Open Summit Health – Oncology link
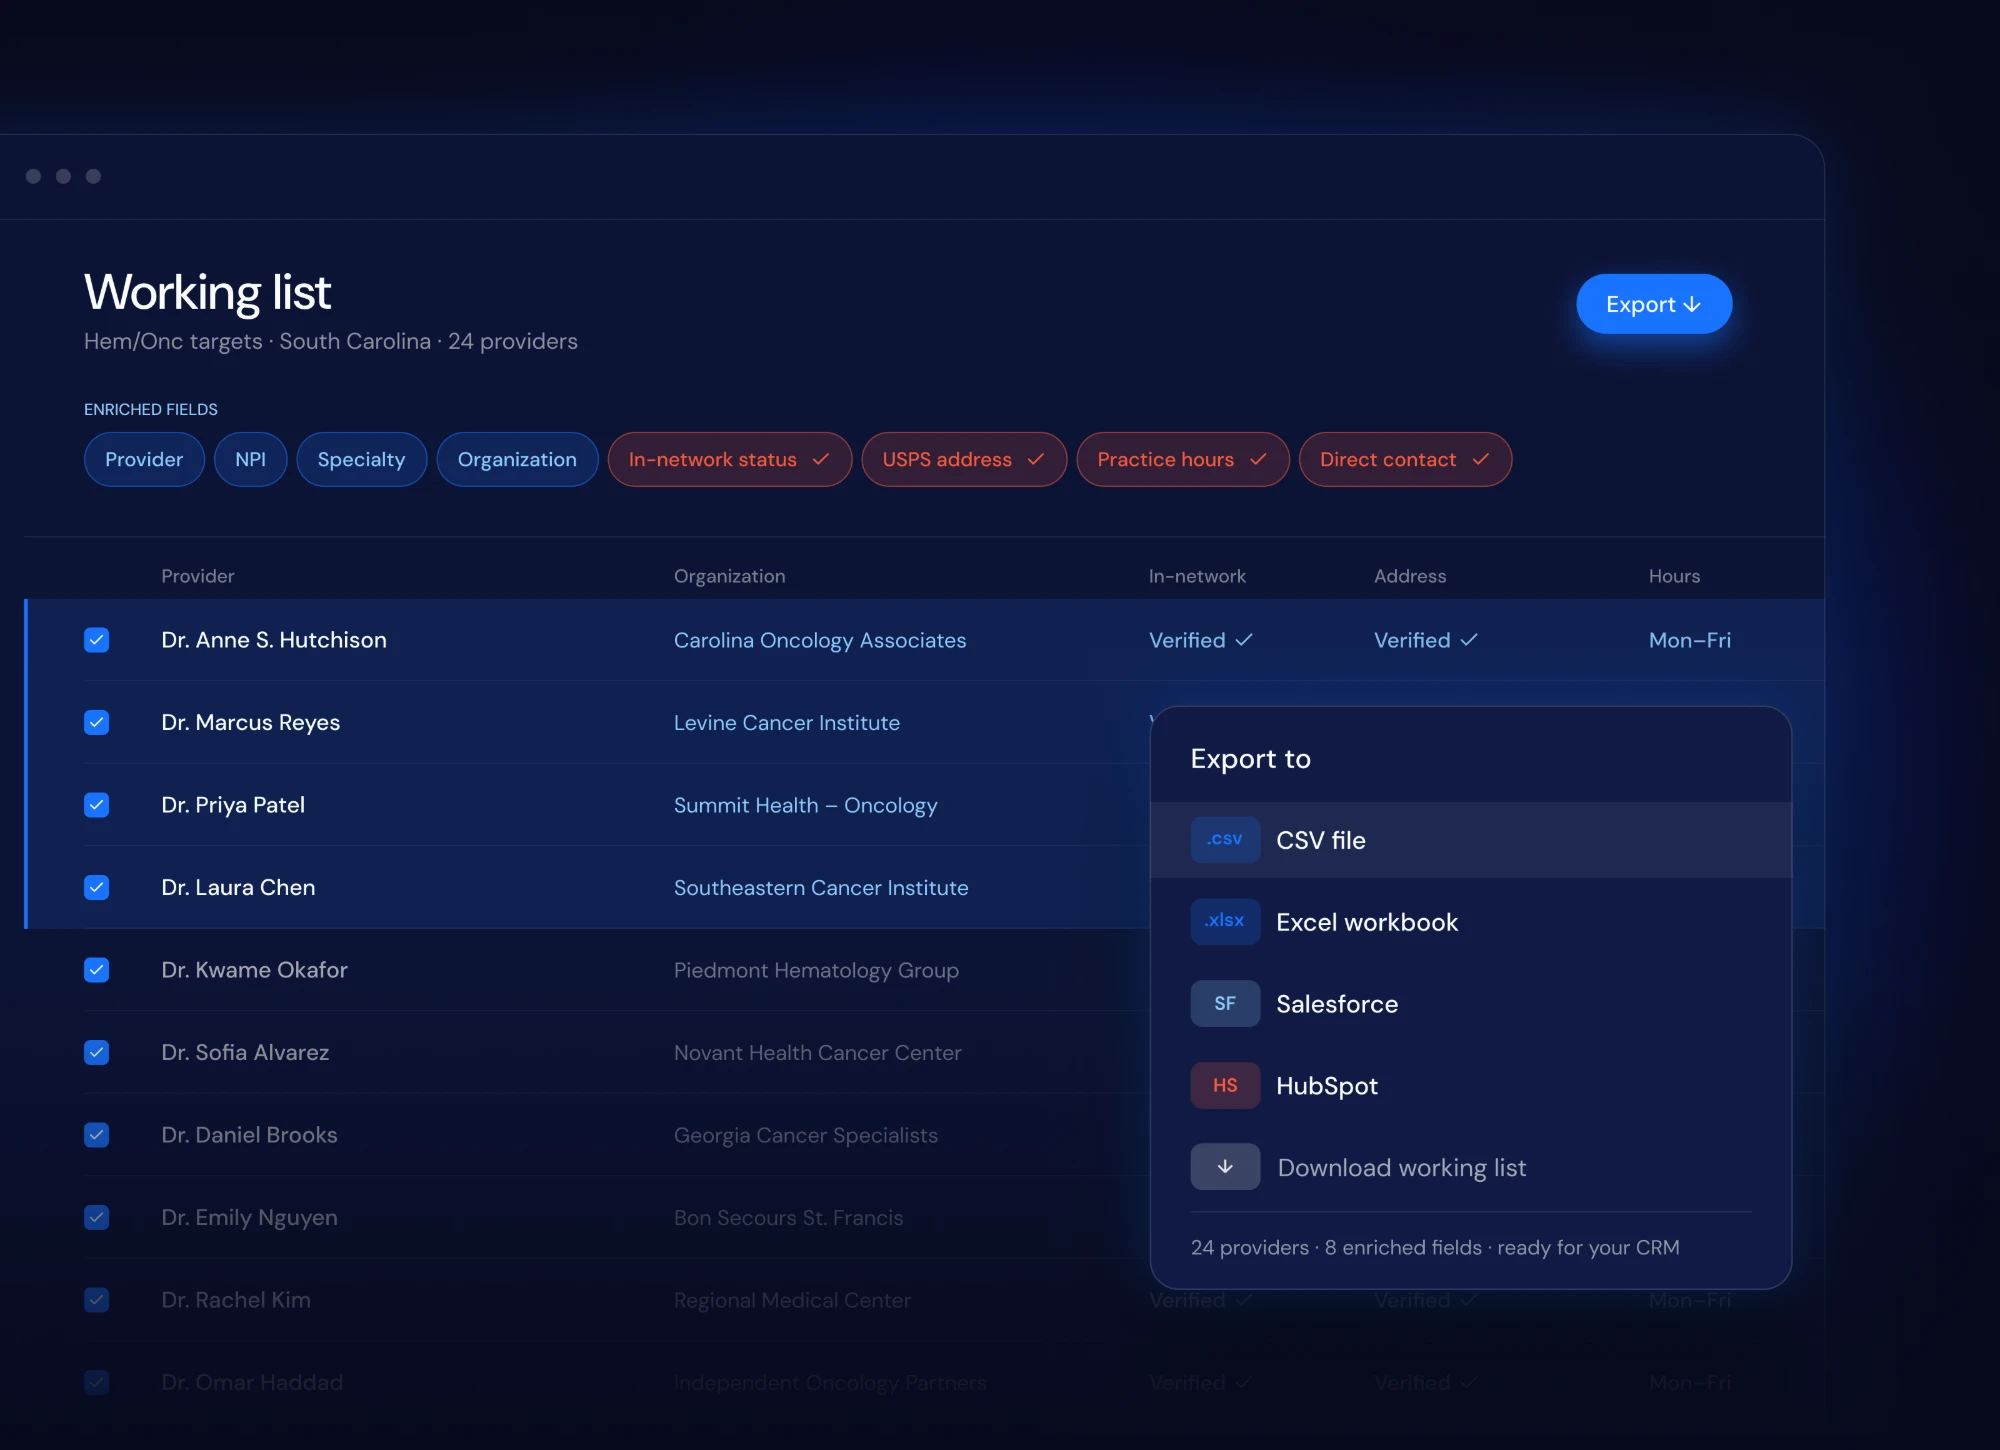 coord(806,805)
